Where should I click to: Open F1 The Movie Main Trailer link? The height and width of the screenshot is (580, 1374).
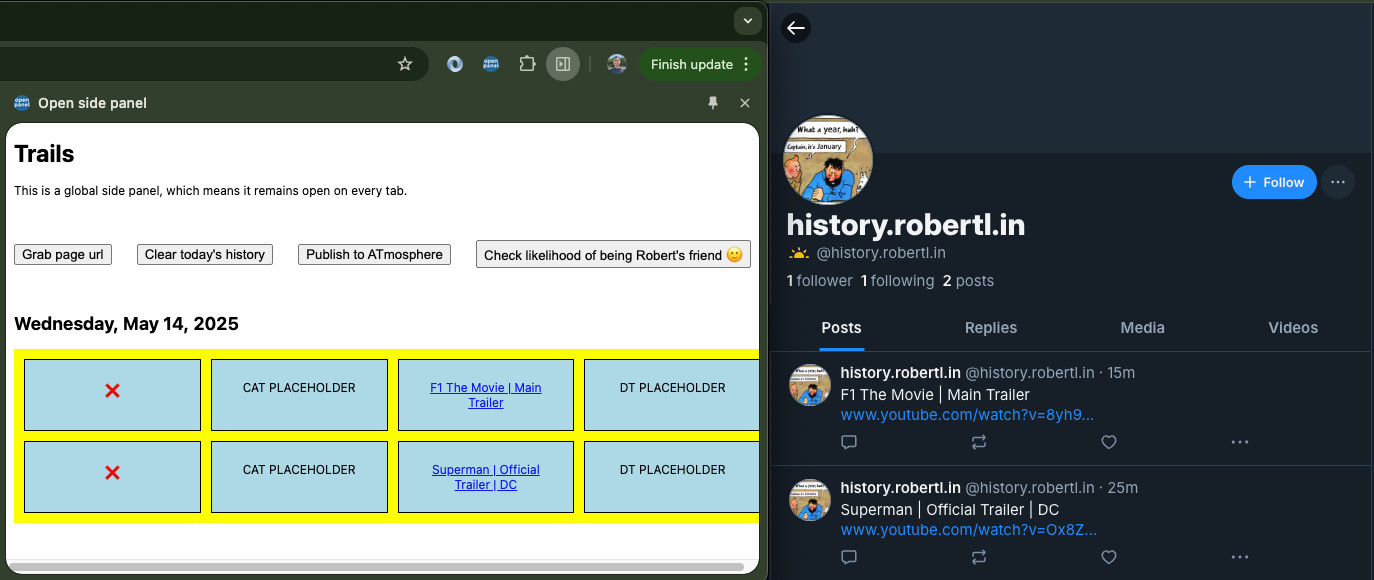486,395
